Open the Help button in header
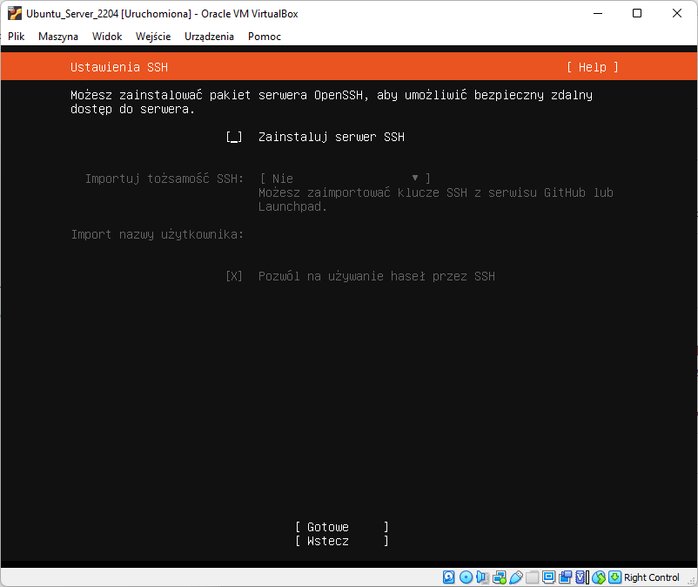 (x=592, y=67)
